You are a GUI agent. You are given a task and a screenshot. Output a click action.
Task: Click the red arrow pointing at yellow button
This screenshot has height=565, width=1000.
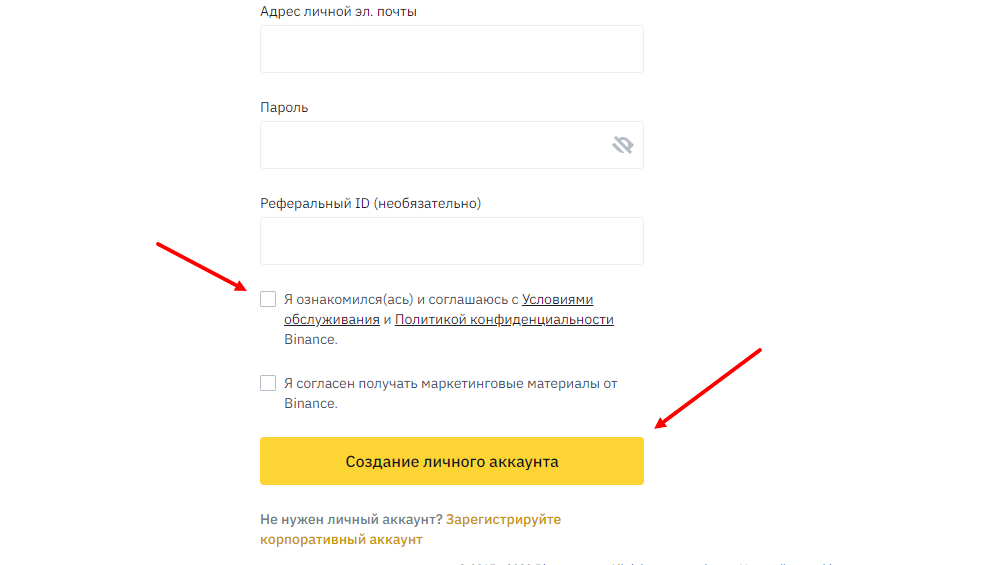point(708,388)
